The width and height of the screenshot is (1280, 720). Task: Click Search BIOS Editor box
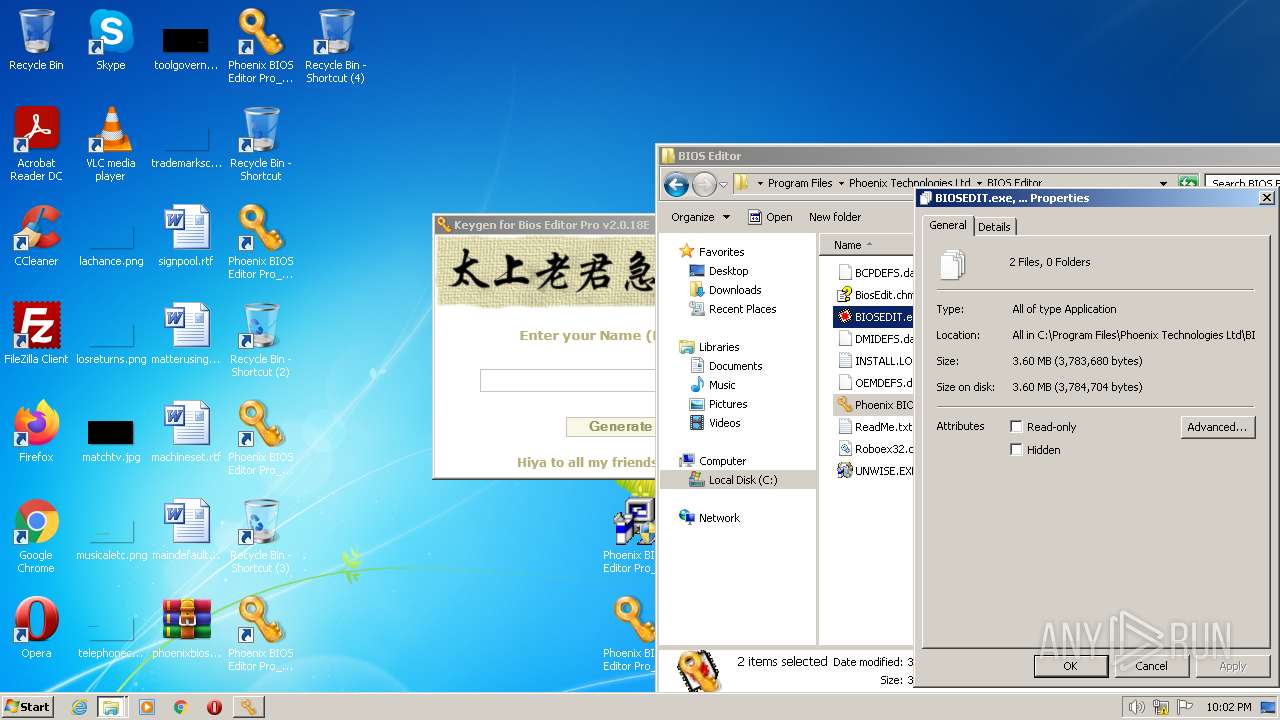(x=1242, y=184)
